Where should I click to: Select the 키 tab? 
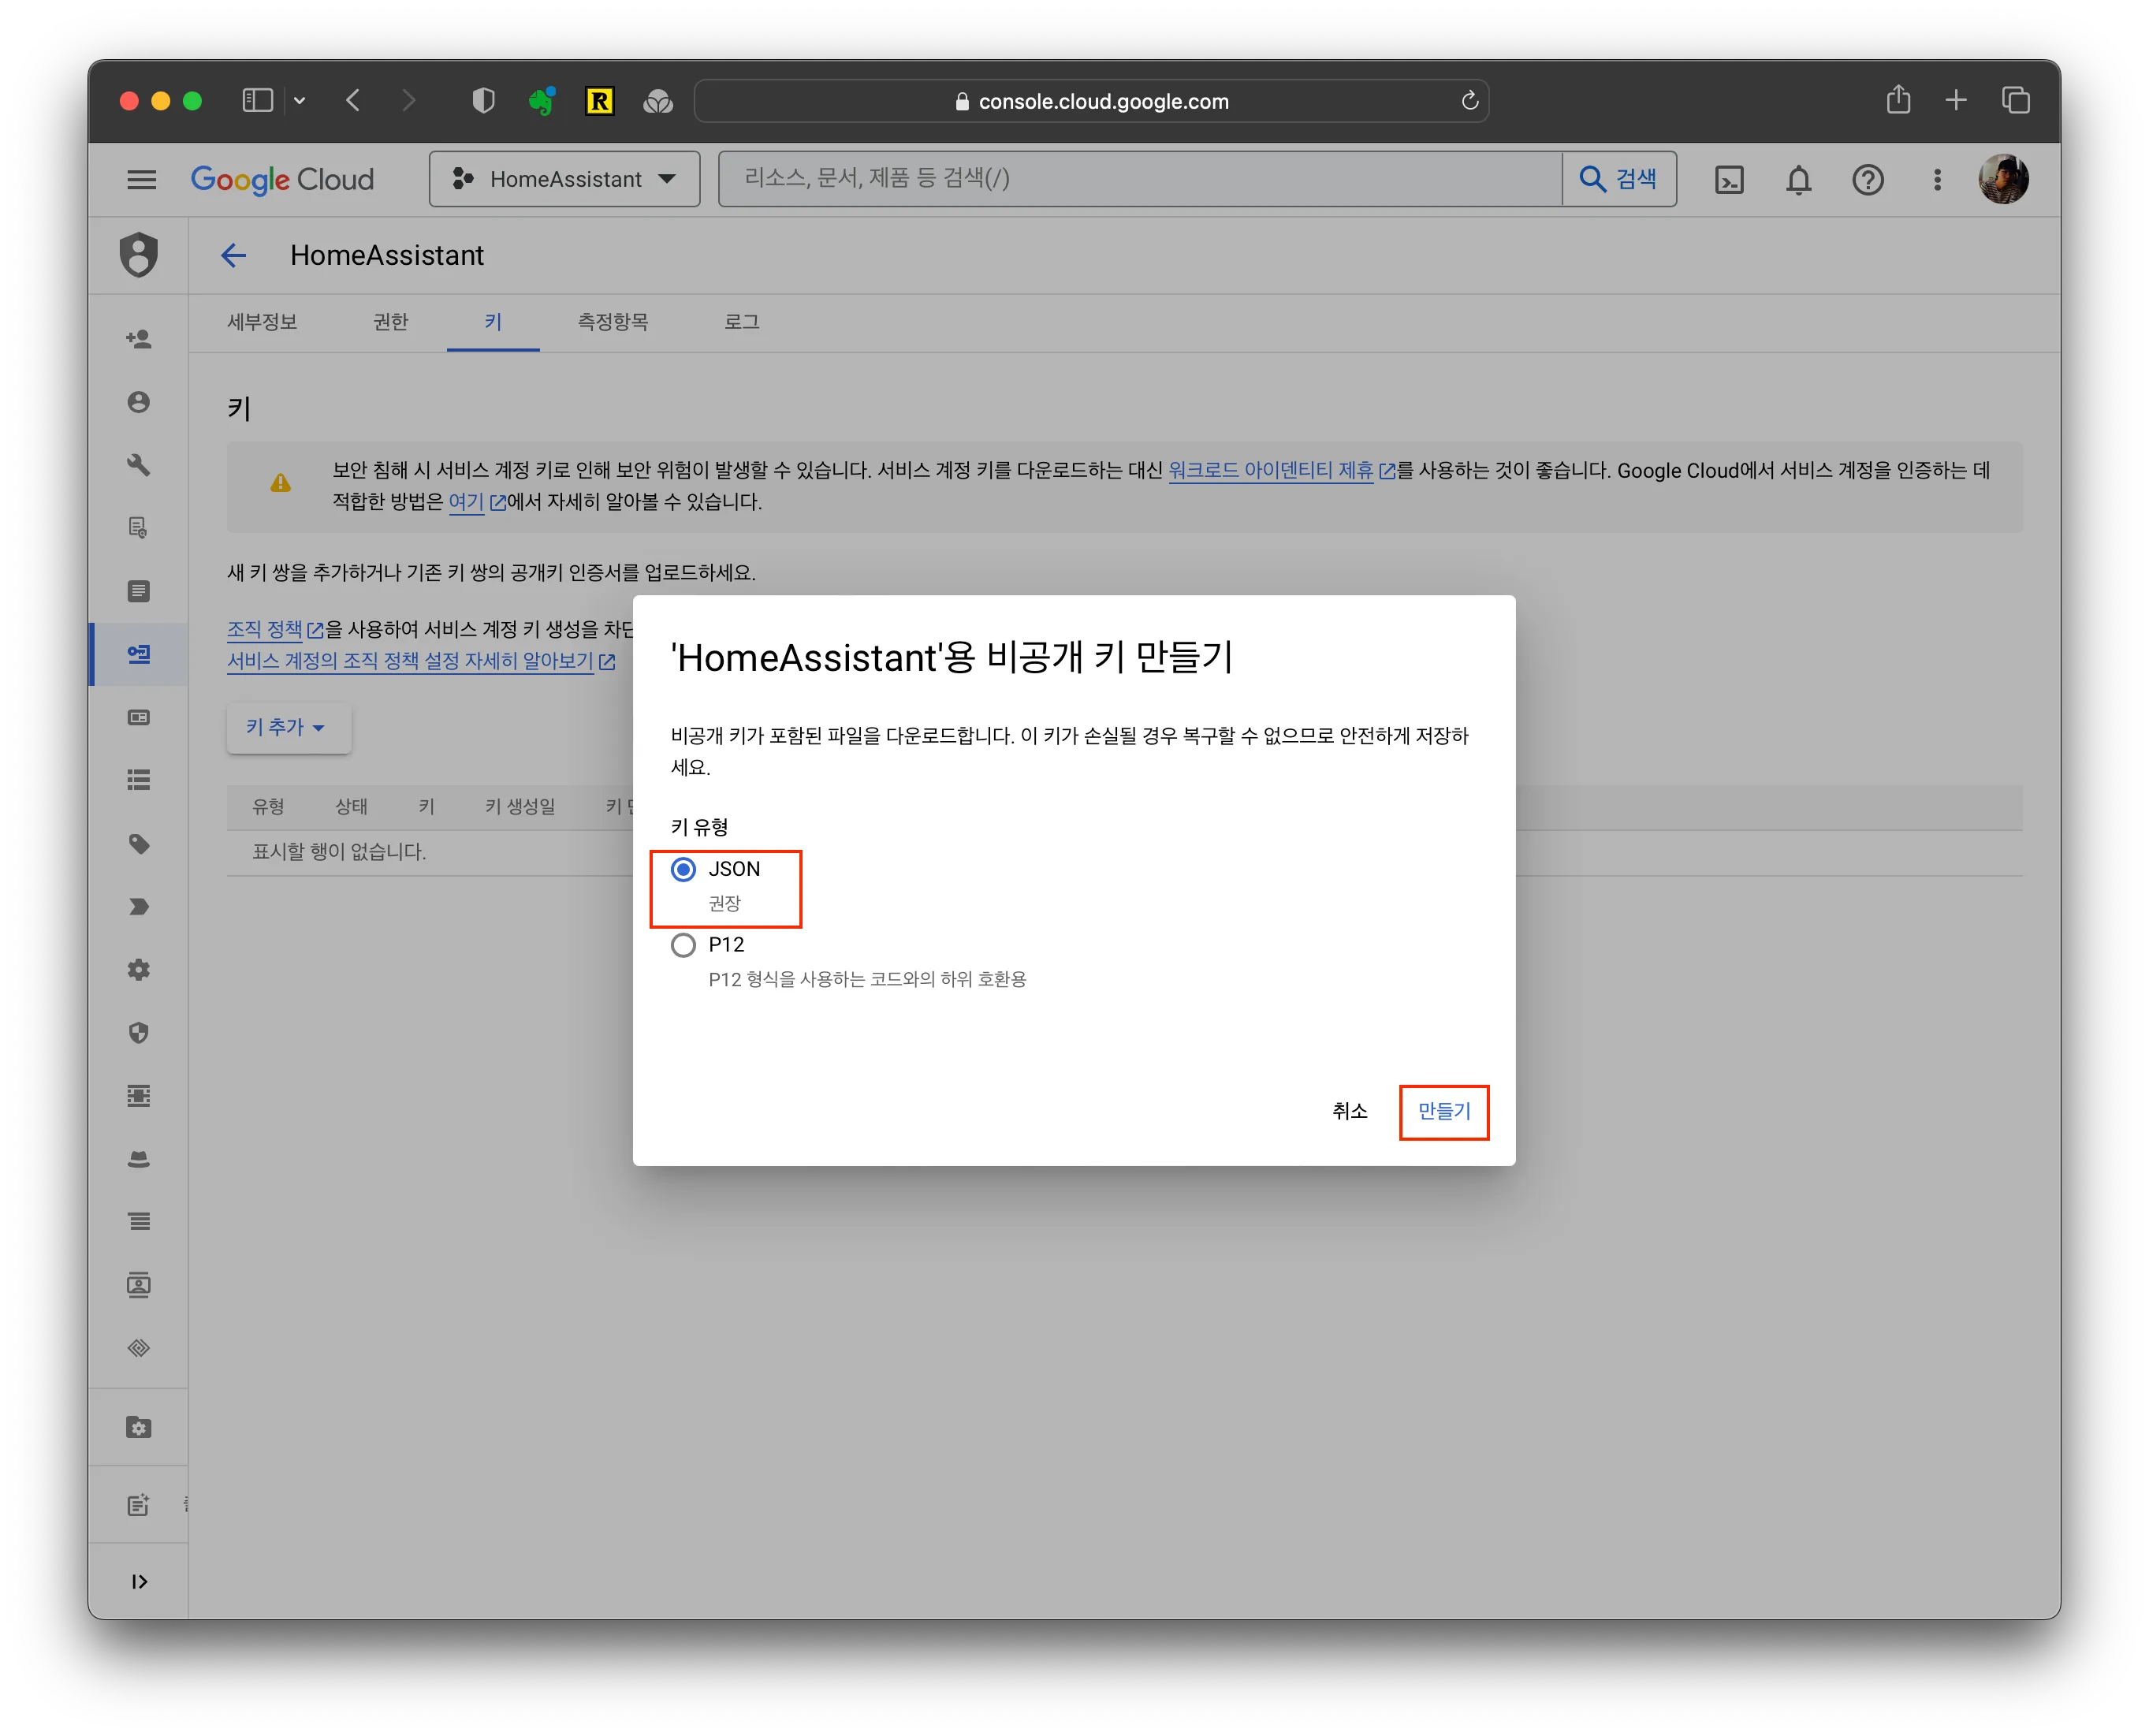[493, 322]
